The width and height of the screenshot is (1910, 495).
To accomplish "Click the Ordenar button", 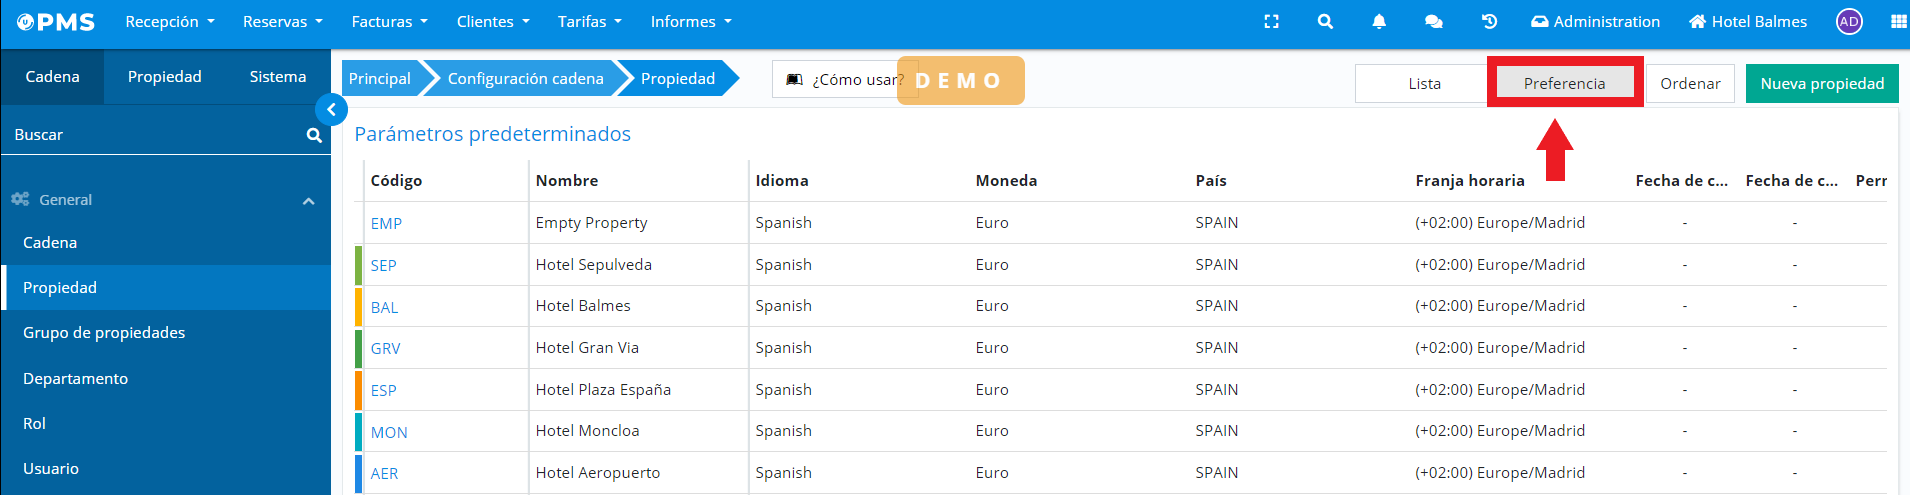I will pos(1690,84).
